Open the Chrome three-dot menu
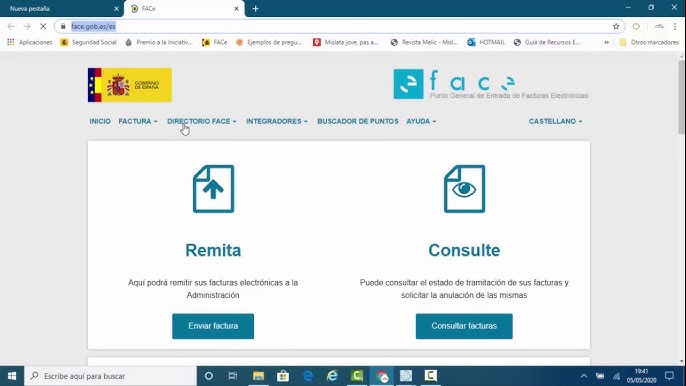The width and height of the screenshot is (686, 386). click(675, 26)
